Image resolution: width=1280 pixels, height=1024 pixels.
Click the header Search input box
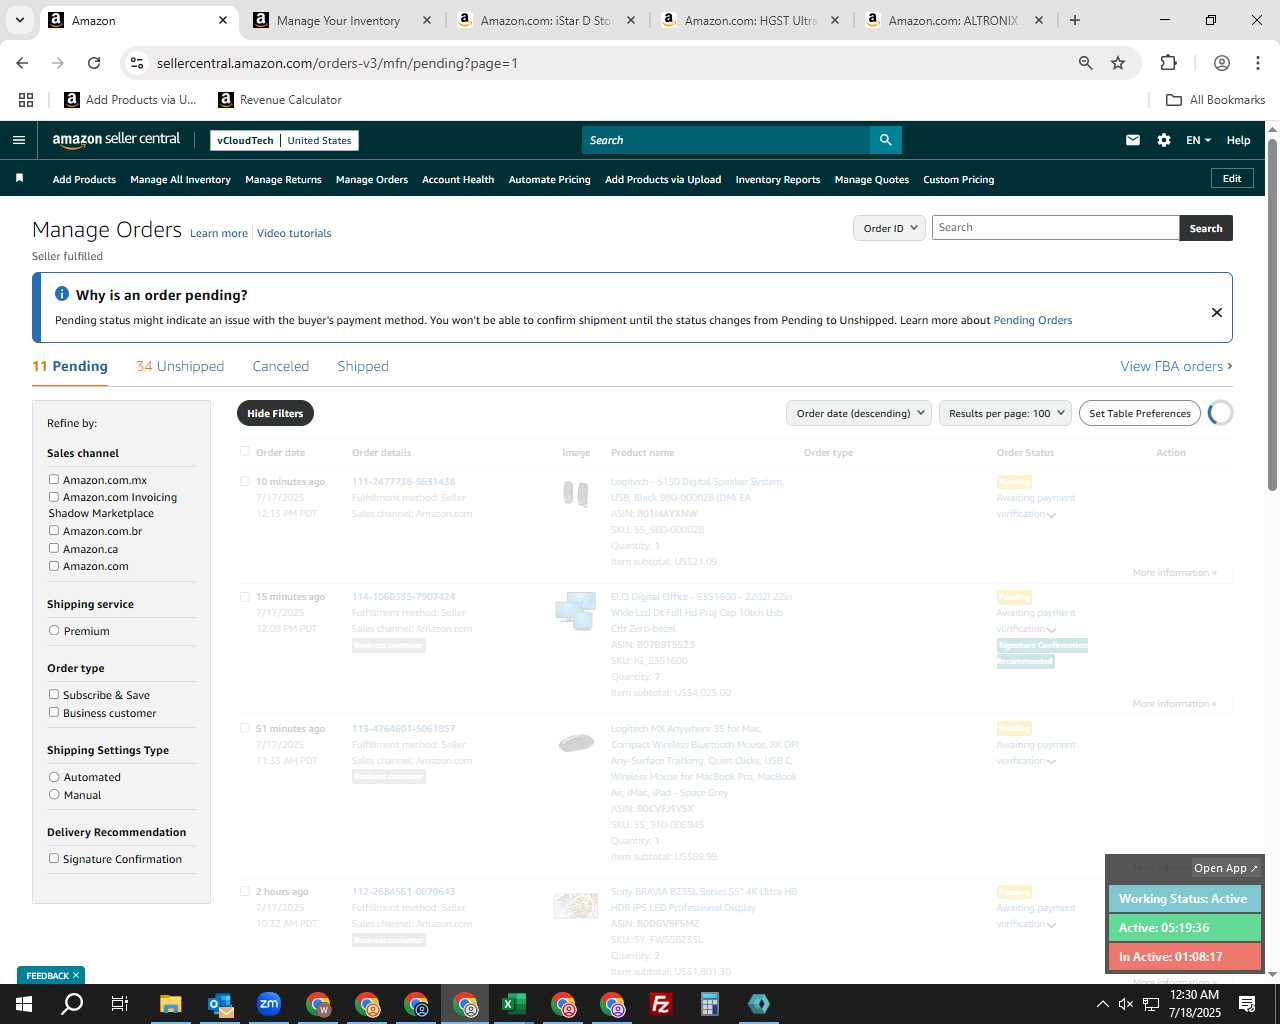[726, 140]
